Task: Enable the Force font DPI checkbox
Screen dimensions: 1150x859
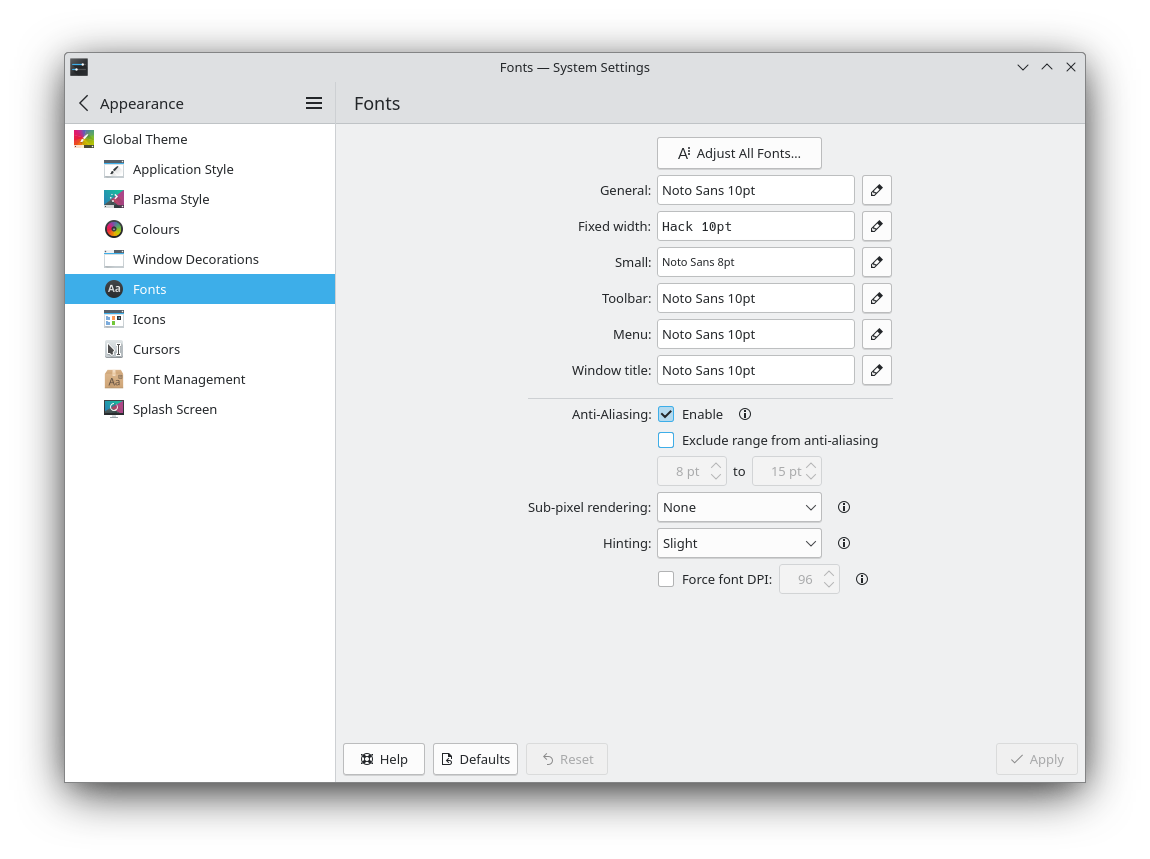Action: point(666,579)
